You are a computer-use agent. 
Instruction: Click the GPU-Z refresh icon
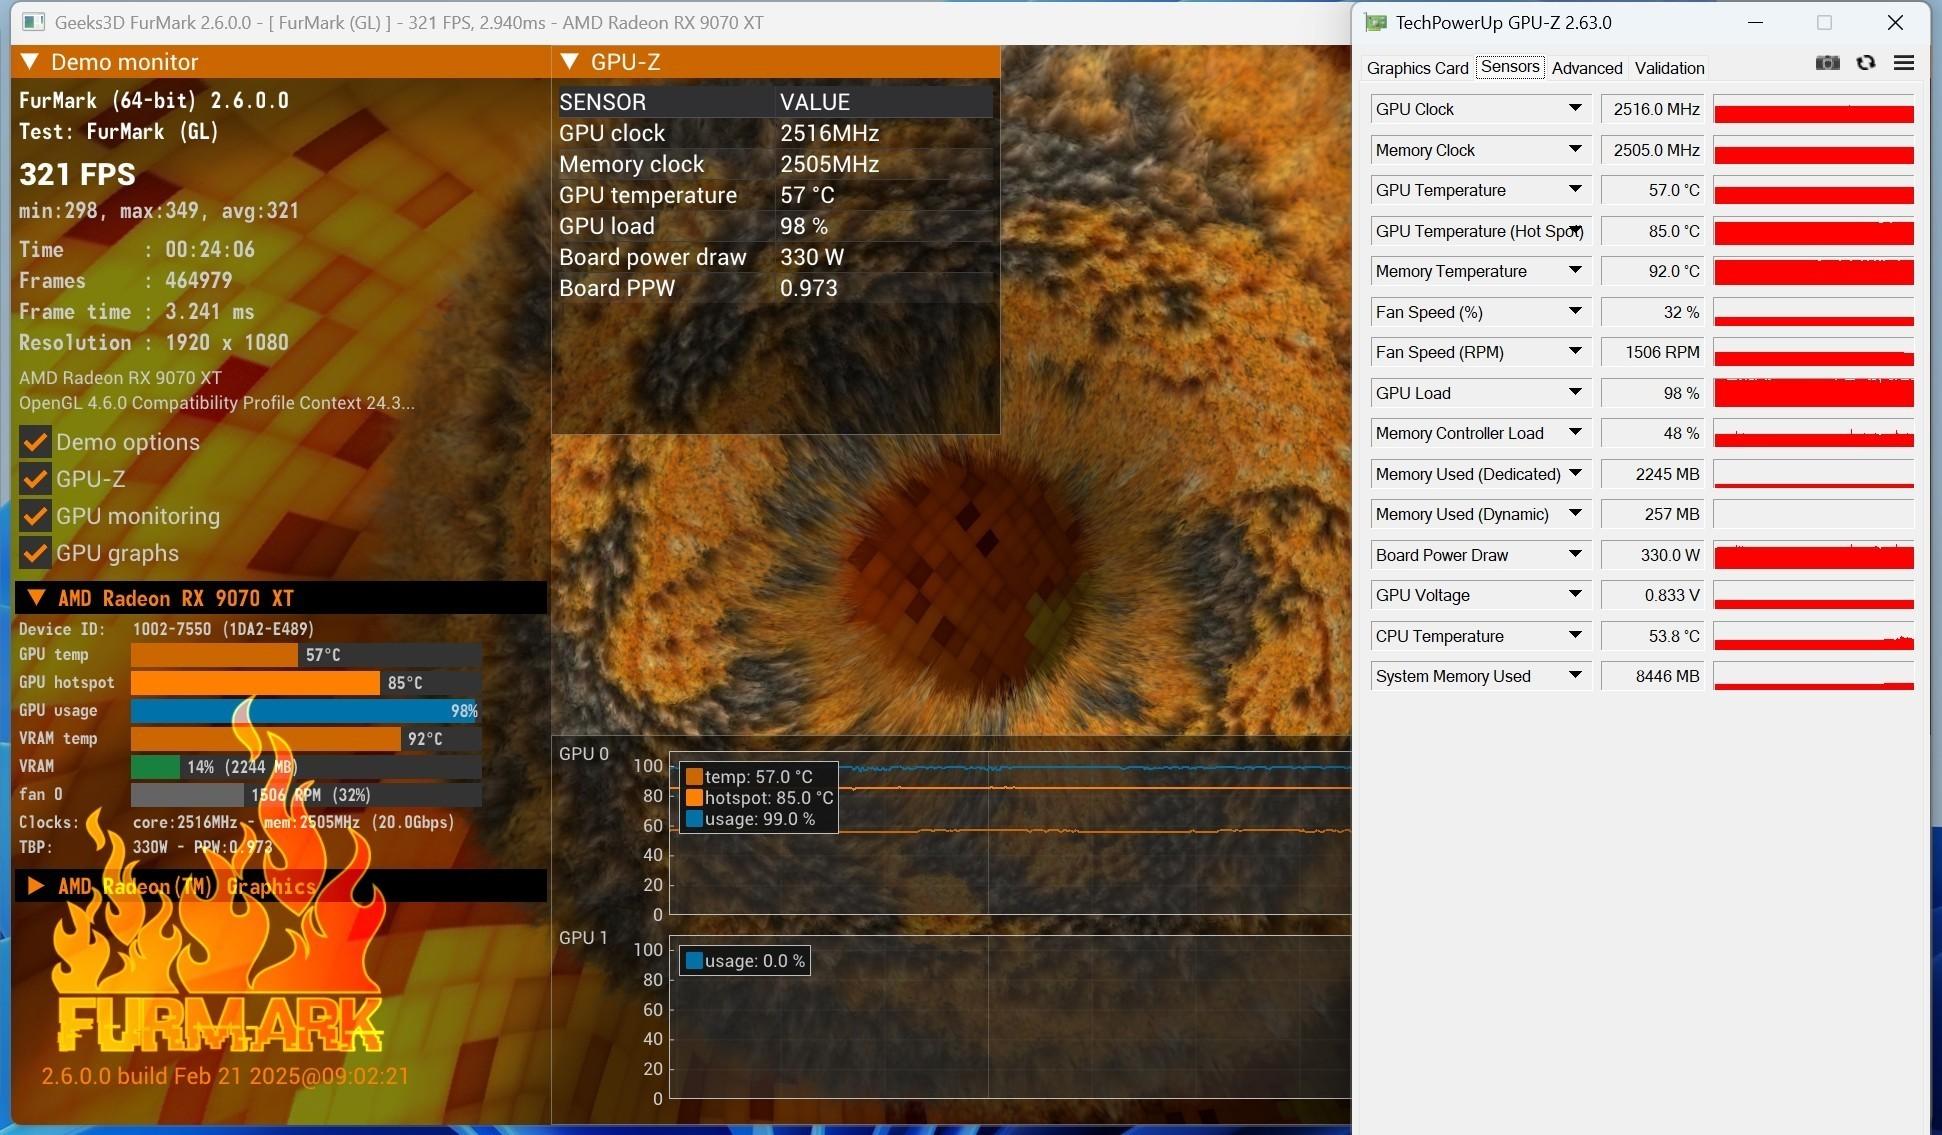point(1866,63)
